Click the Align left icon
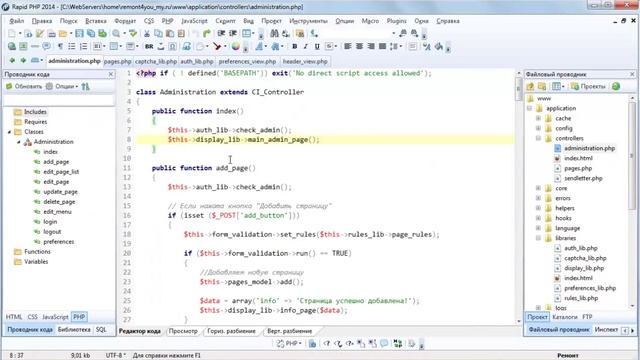The image size is (640, 360). click(x=348, y=47)
